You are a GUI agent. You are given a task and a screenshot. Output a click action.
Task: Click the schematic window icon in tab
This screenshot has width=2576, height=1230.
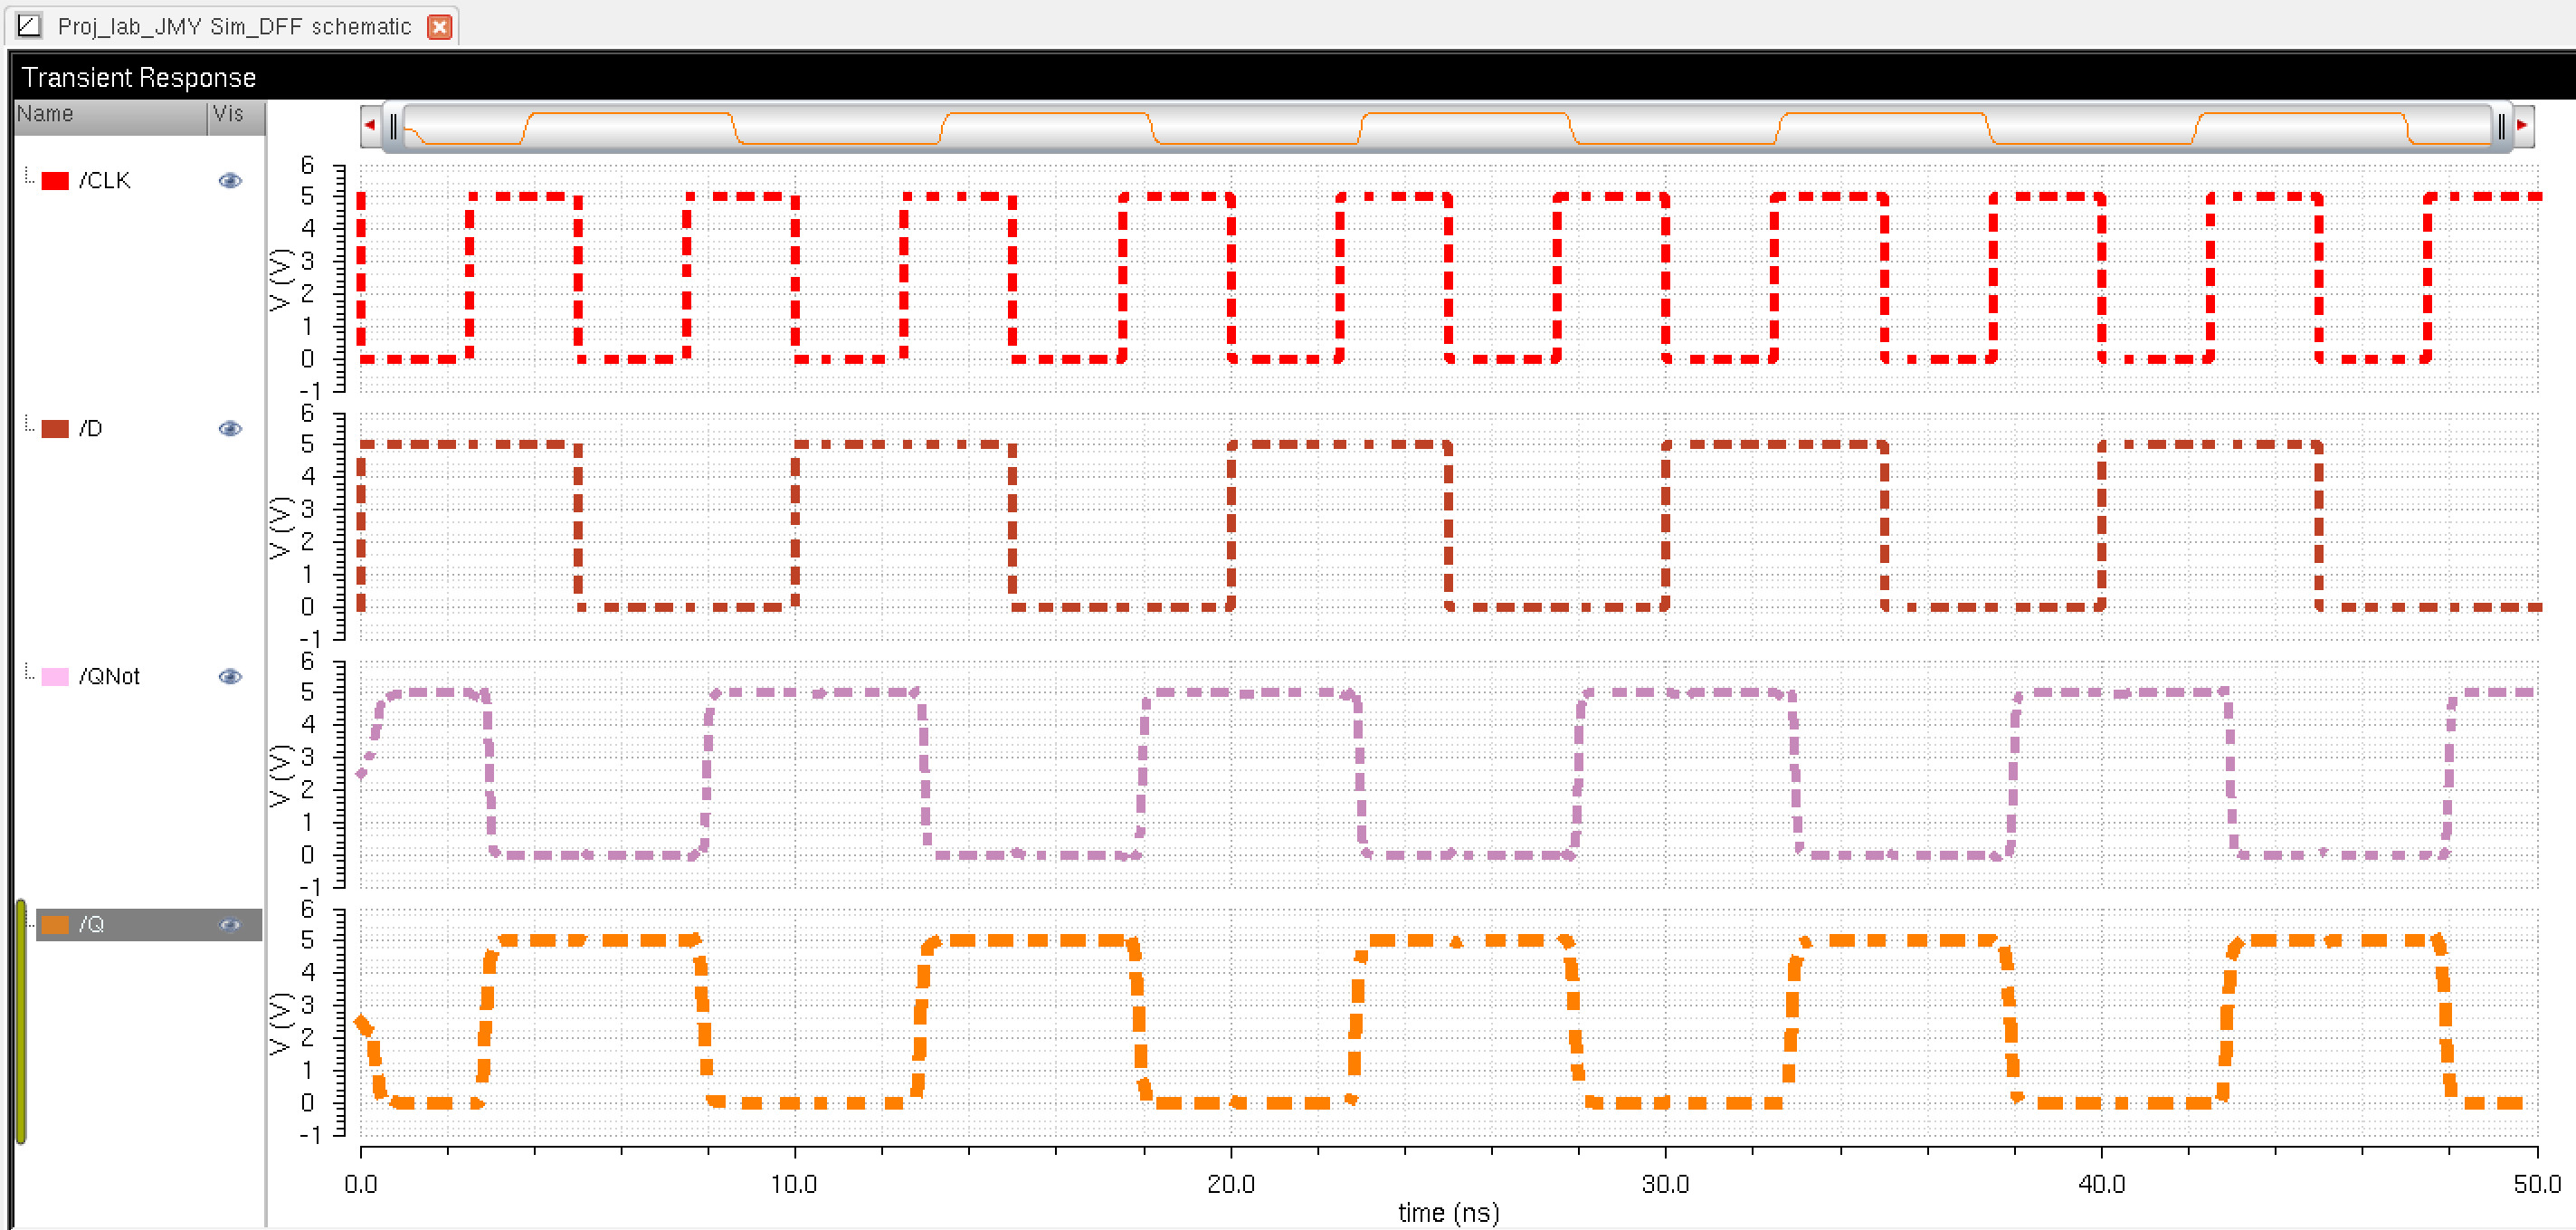pyautogui.click(x=29, y=26)
